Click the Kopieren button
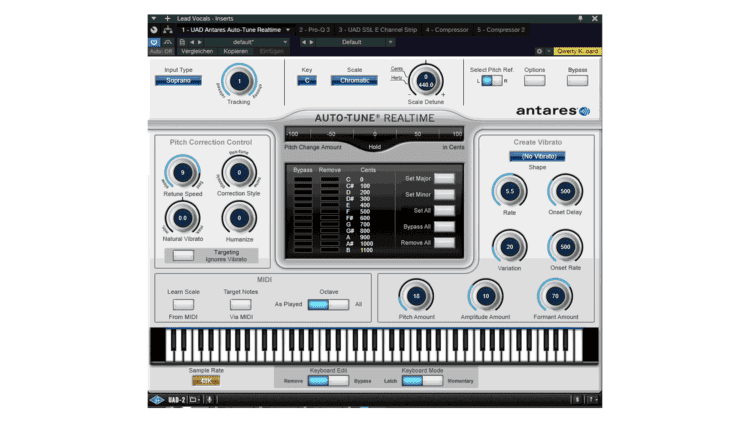750x422 pixels. (x=235, y=51)
